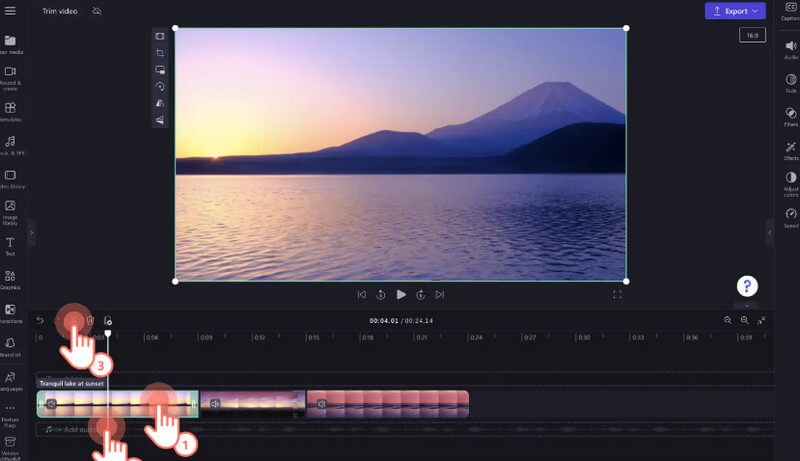Image resolution: width=800 pixels, height=461 pixels.
Task: Zoom in on the timeline
Action: (744, 320)
